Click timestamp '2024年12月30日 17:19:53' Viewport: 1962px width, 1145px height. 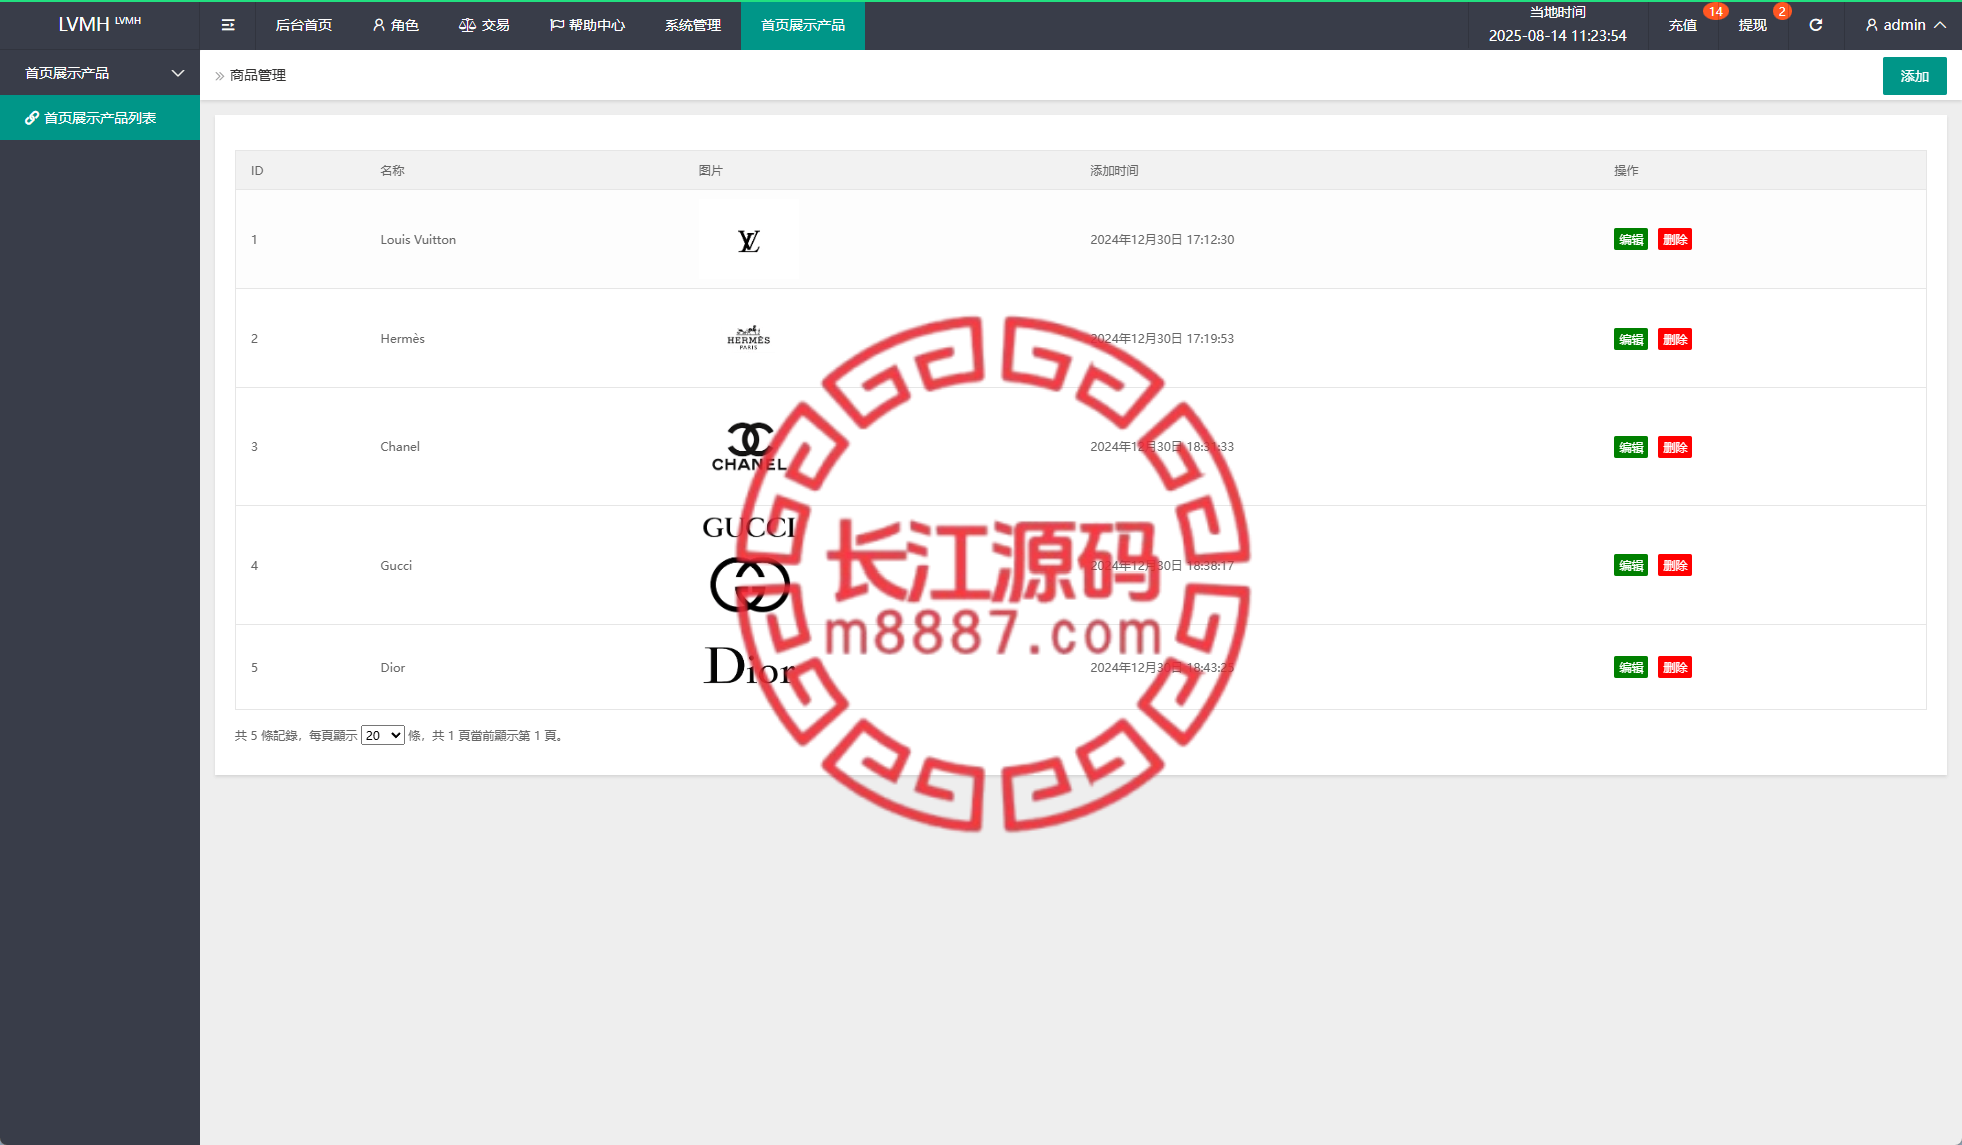coord(1162,339)
